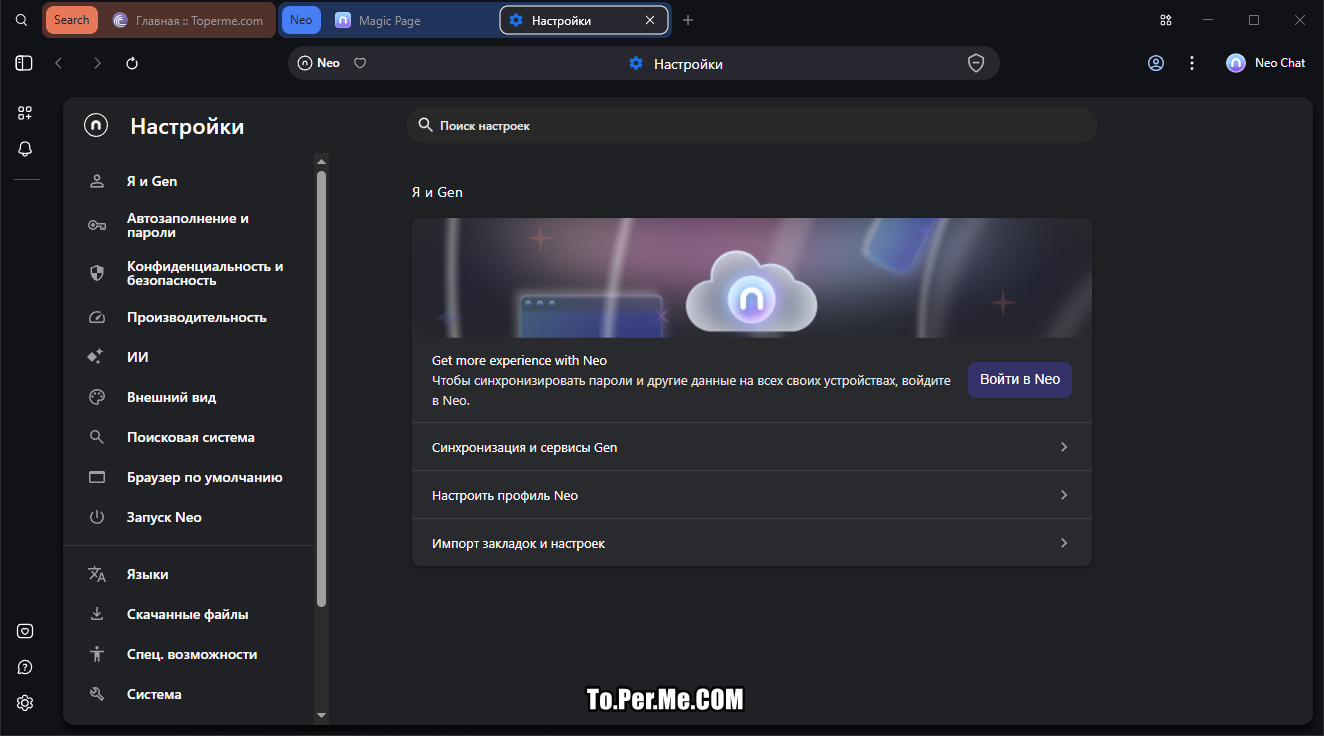
Task: Click the Войти в Neo button
Action: 1019,380
